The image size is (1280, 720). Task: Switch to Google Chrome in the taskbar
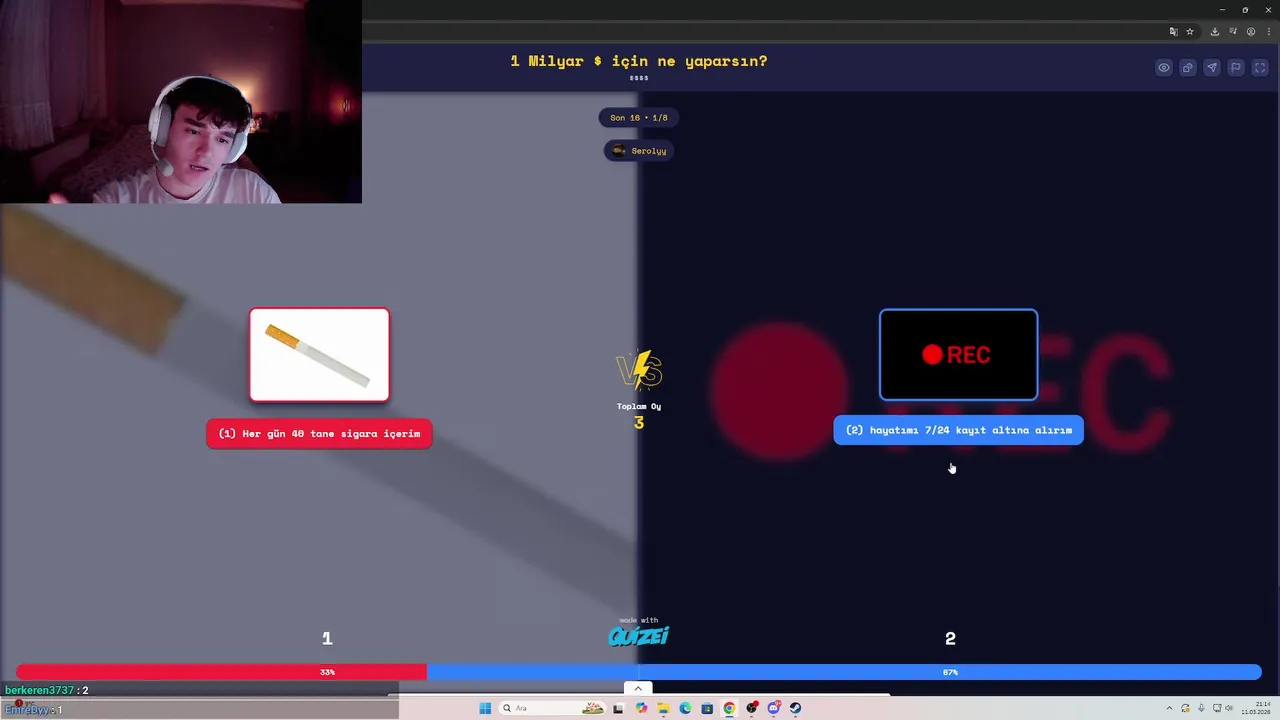coord(729,708)
